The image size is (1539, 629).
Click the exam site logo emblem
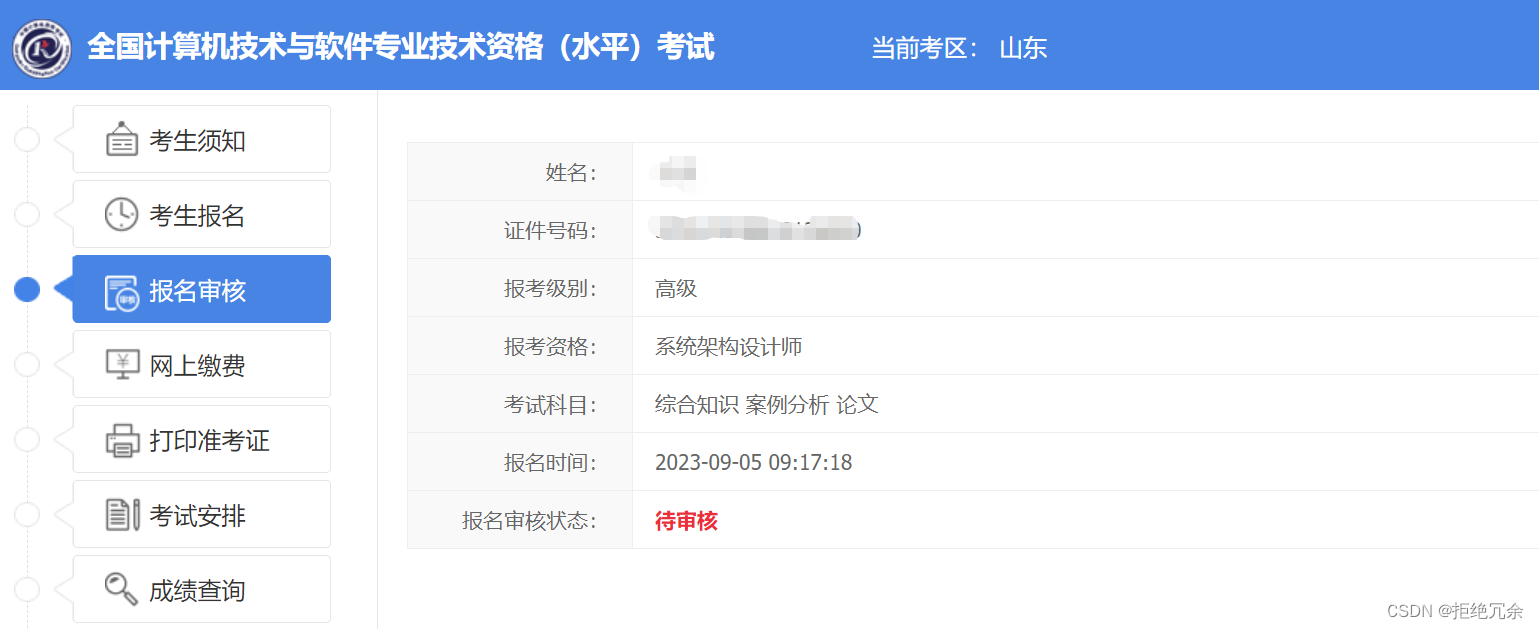pyautogui.click(x=42, y=48)
